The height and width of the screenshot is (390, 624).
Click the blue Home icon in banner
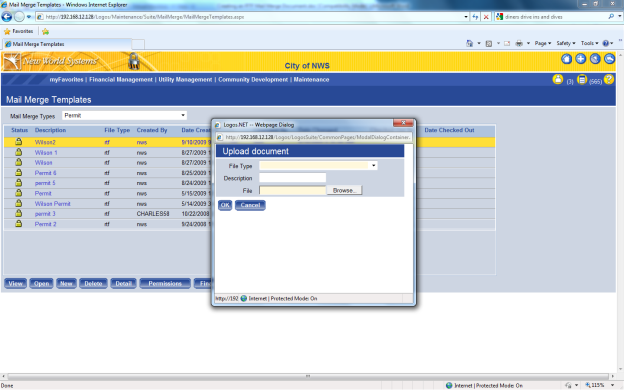(566, 59)
